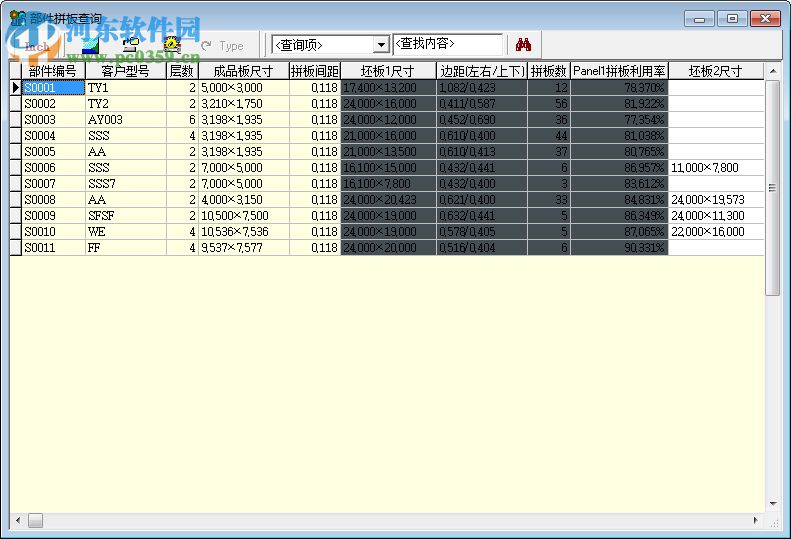Select part number cell S0010
791x539 pixels.
tap(53, 232)
